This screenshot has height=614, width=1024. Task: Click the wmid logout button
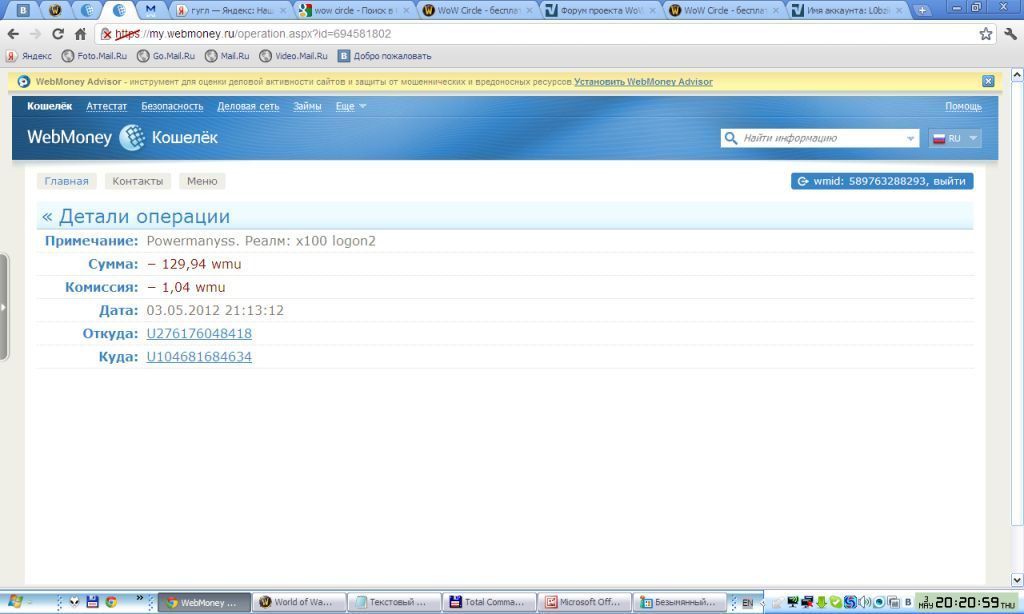[x=881, y=181]
